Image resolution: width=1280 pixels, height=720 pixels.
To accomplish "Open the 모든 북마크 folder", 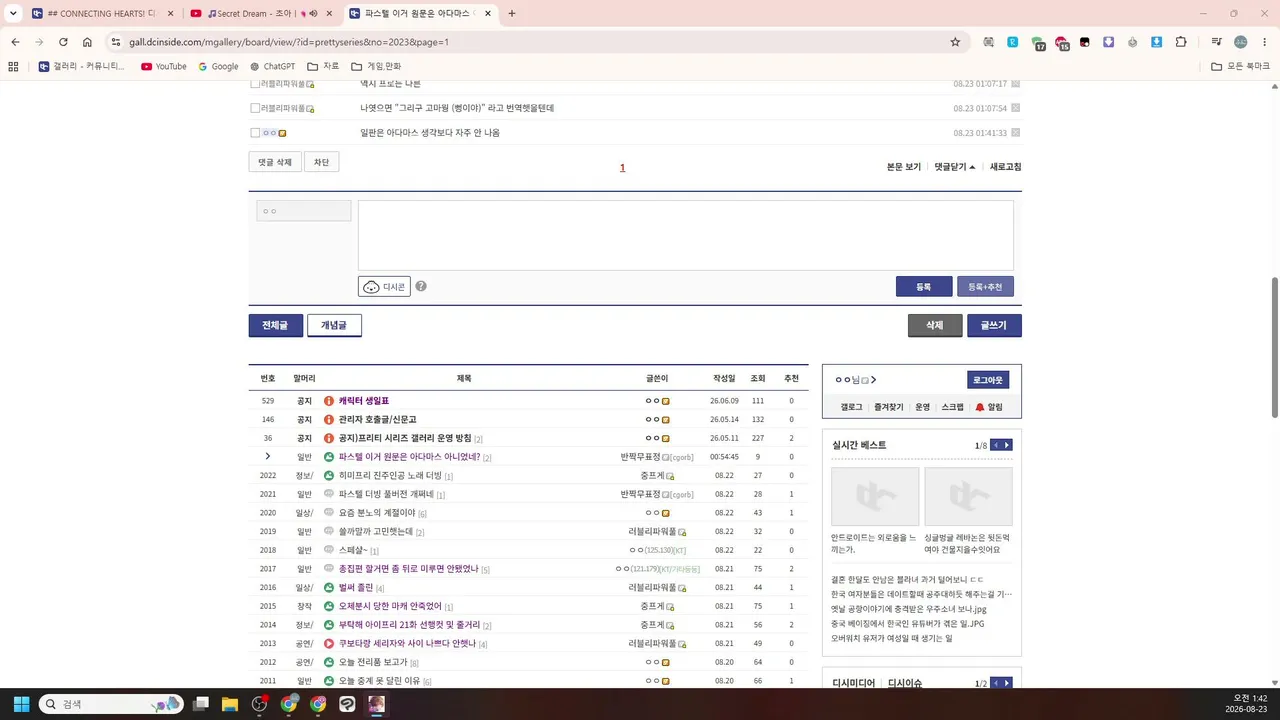I will point(1240,66).
